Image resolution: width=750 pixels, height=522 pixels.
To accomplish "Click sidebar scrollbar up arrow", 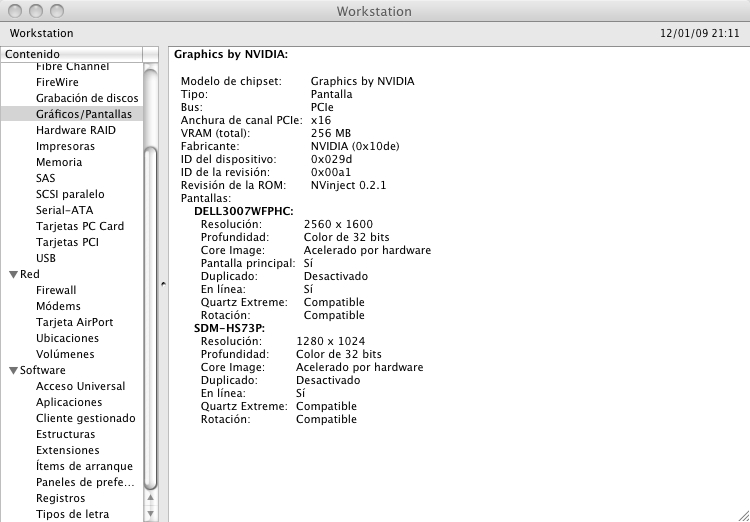I will coord(150,498).
